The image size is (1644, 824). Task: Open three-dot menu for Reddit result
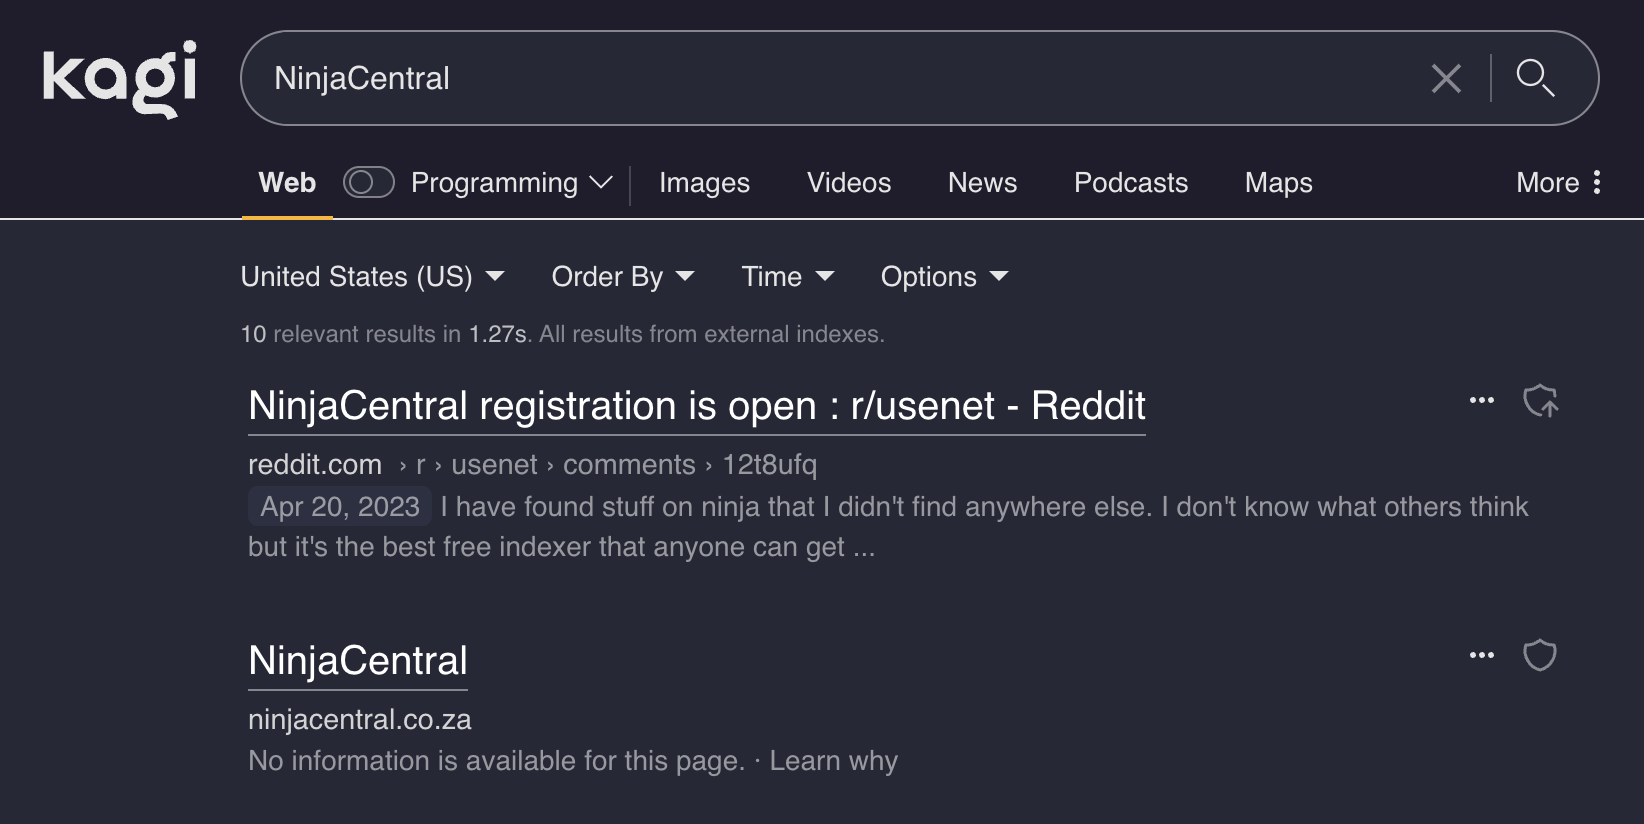point(1481,401)
